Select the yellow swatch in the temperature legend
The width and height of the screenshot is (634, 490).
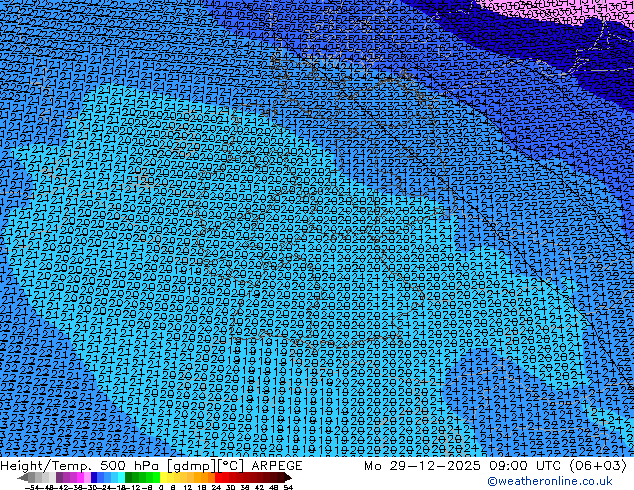163,477
